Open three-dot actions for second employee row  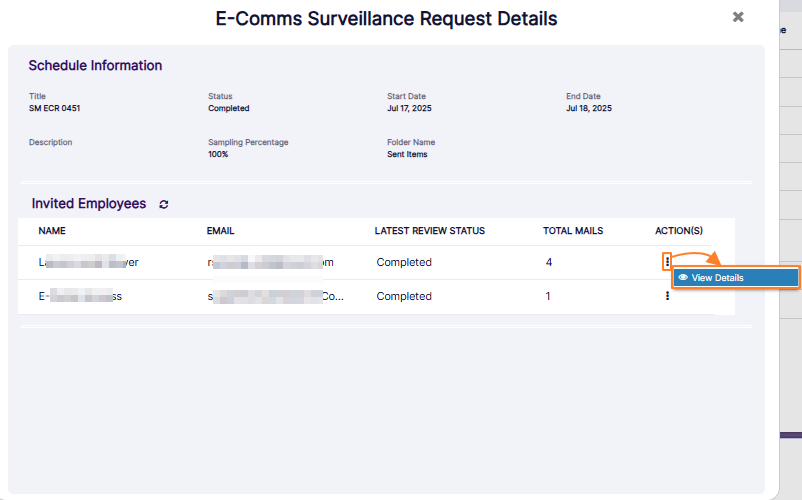point(667,296)
